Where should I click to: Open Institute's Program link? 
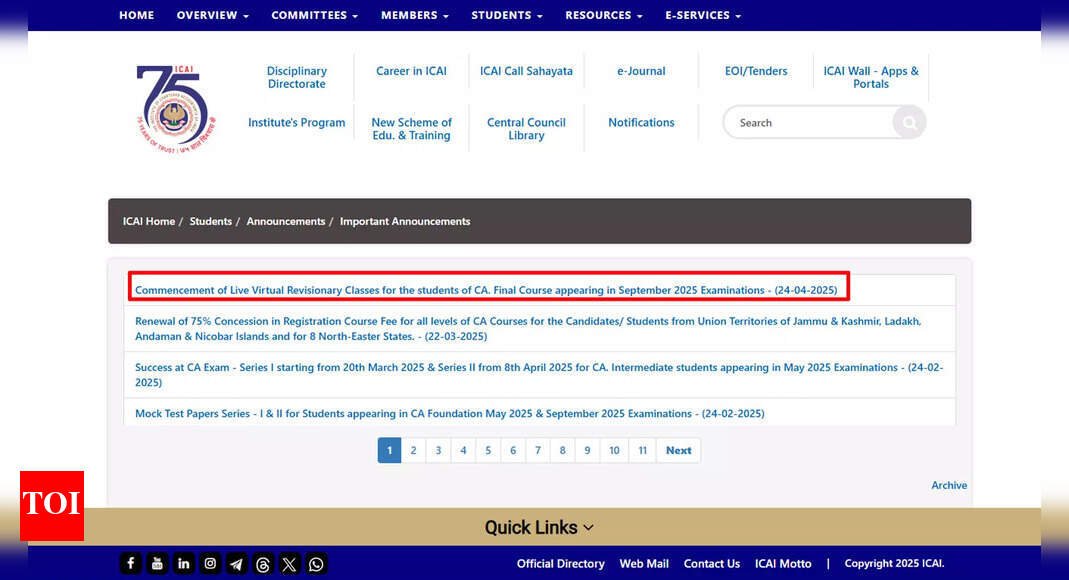click(x=297, y=123)
